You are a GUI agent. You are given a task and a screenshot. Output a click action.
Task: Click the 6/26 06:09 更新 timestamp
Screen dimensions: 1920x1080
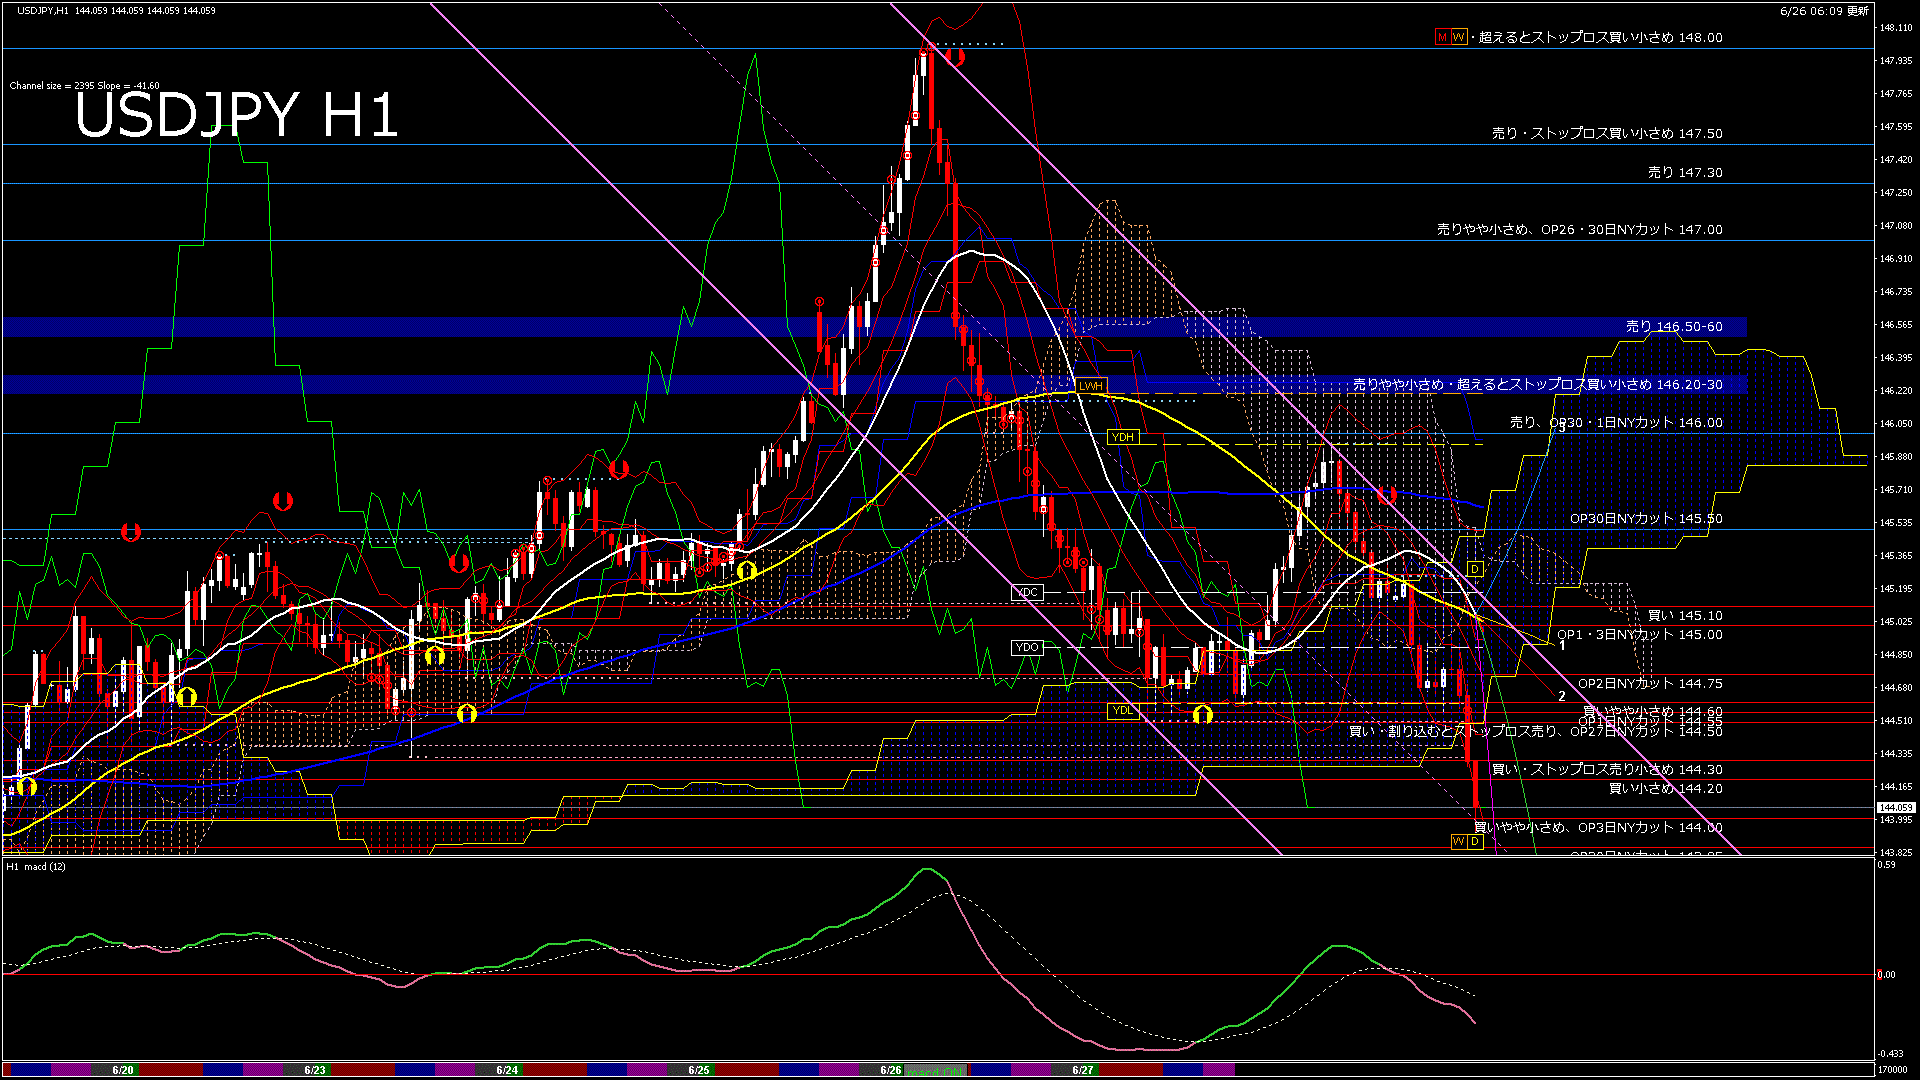point(1824,11)
